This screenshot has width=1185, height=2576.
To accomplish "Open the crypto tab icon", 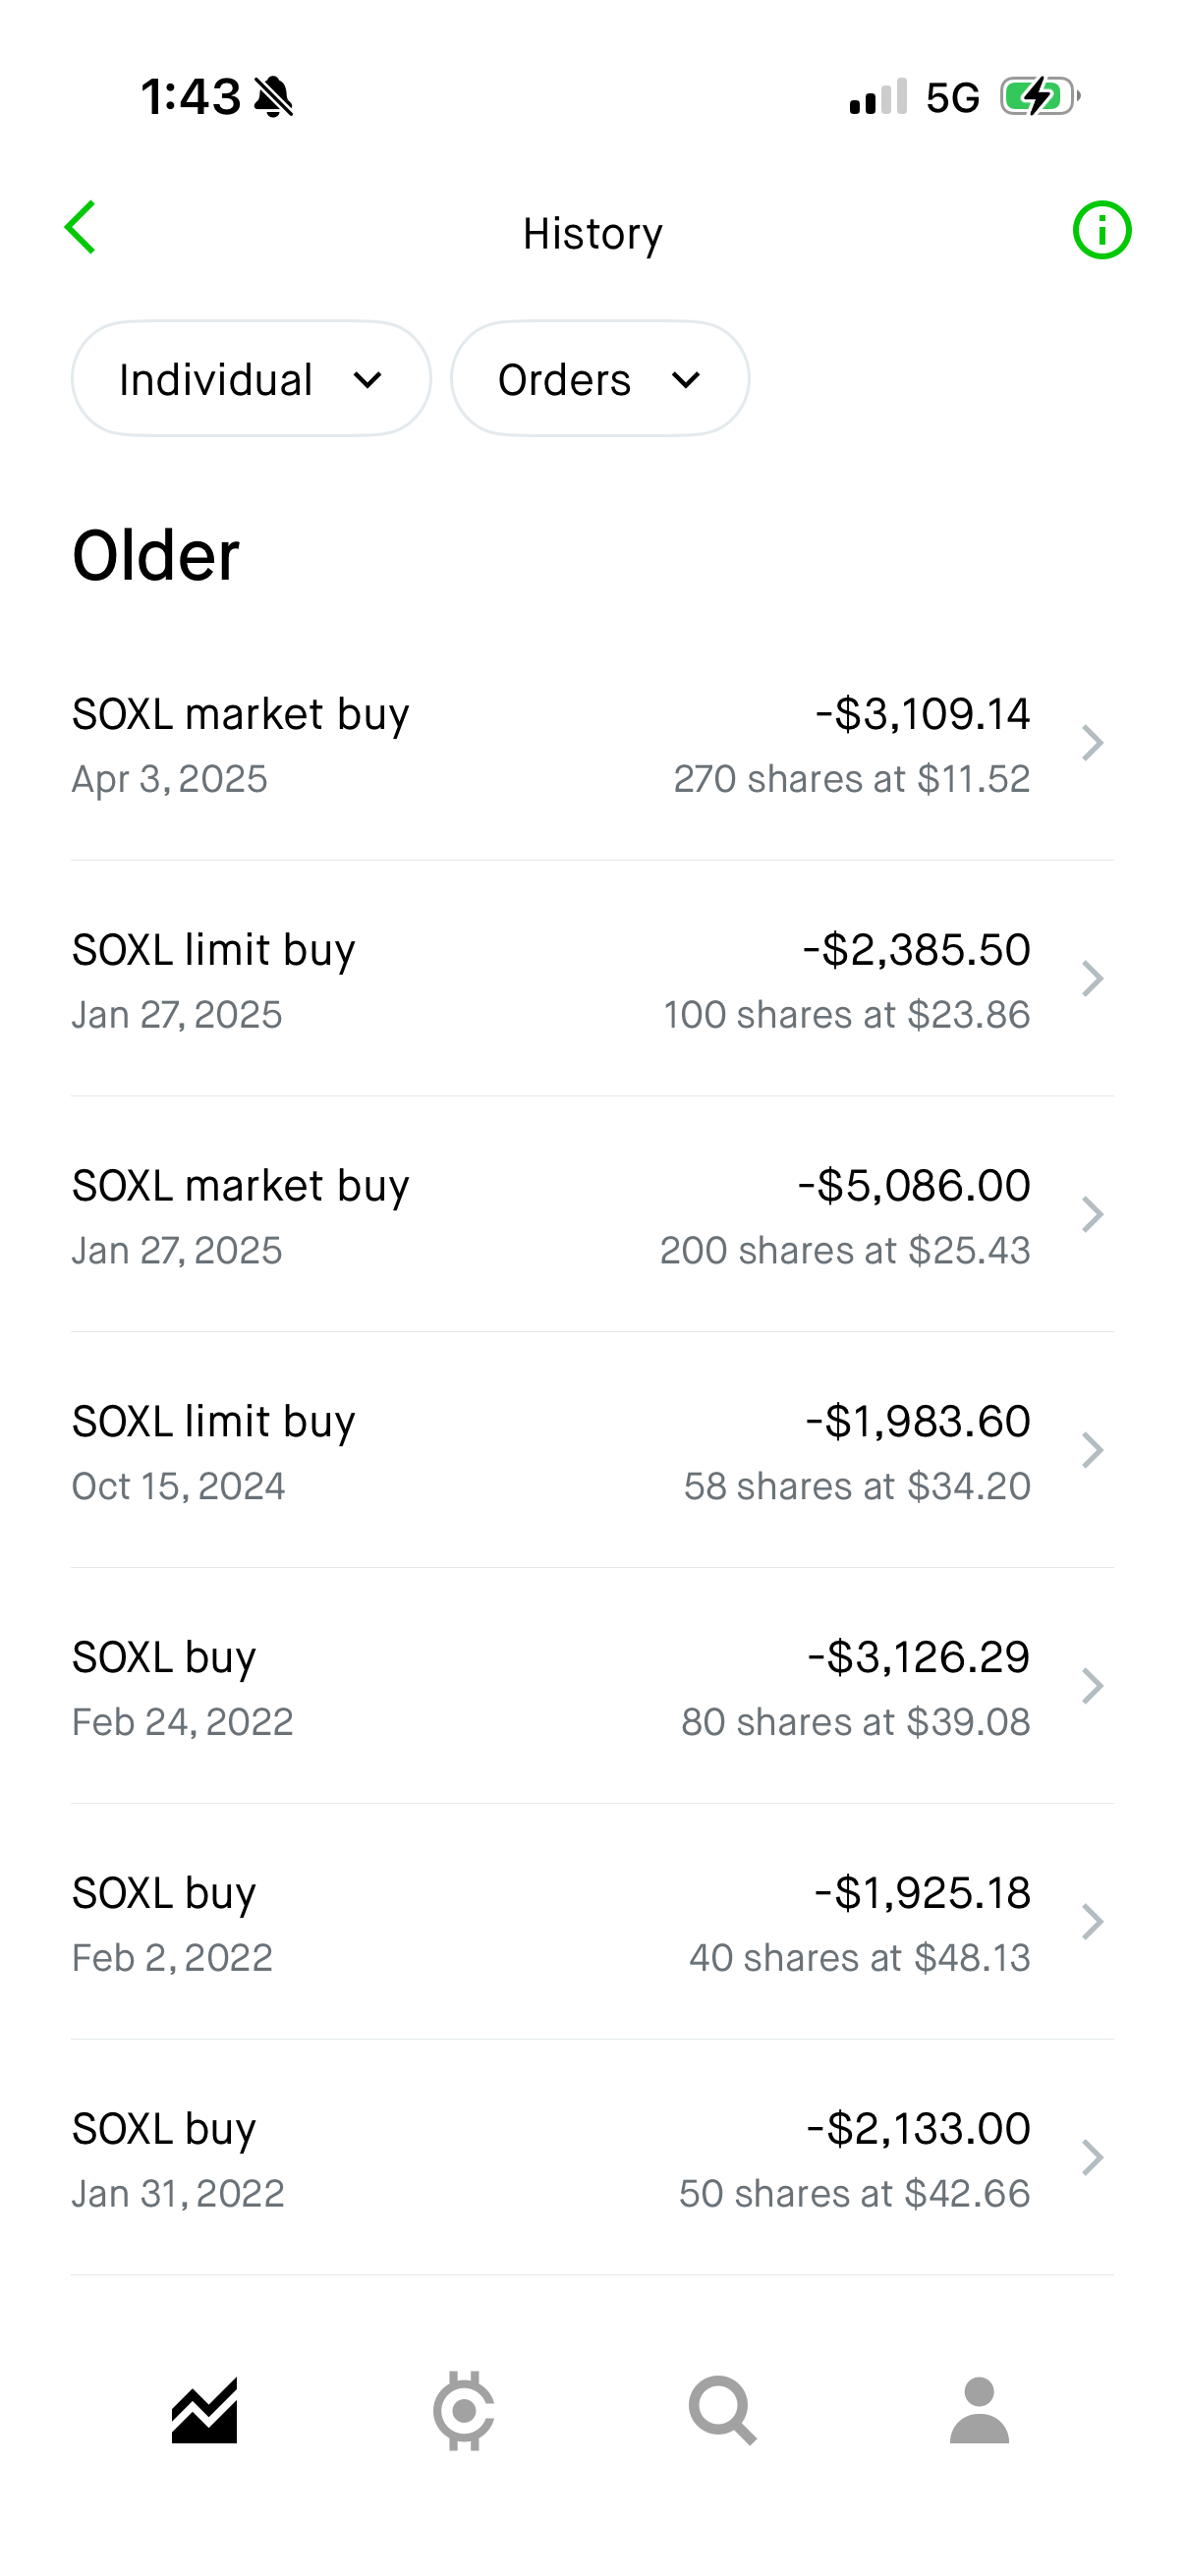I will click(x=463, y=2410).
